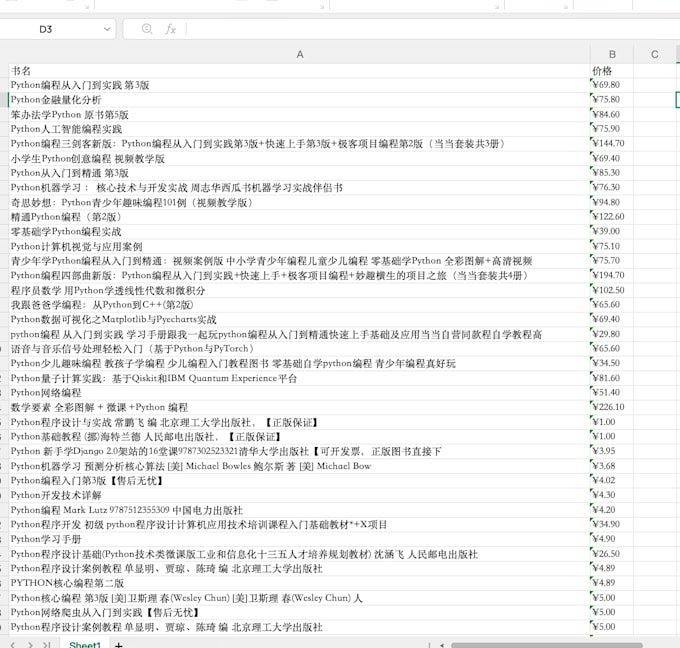Viewport: 680px width, 648px height.
Task: Select cell 零基础学Python编程实战
Action: click(x=300, y=232)
